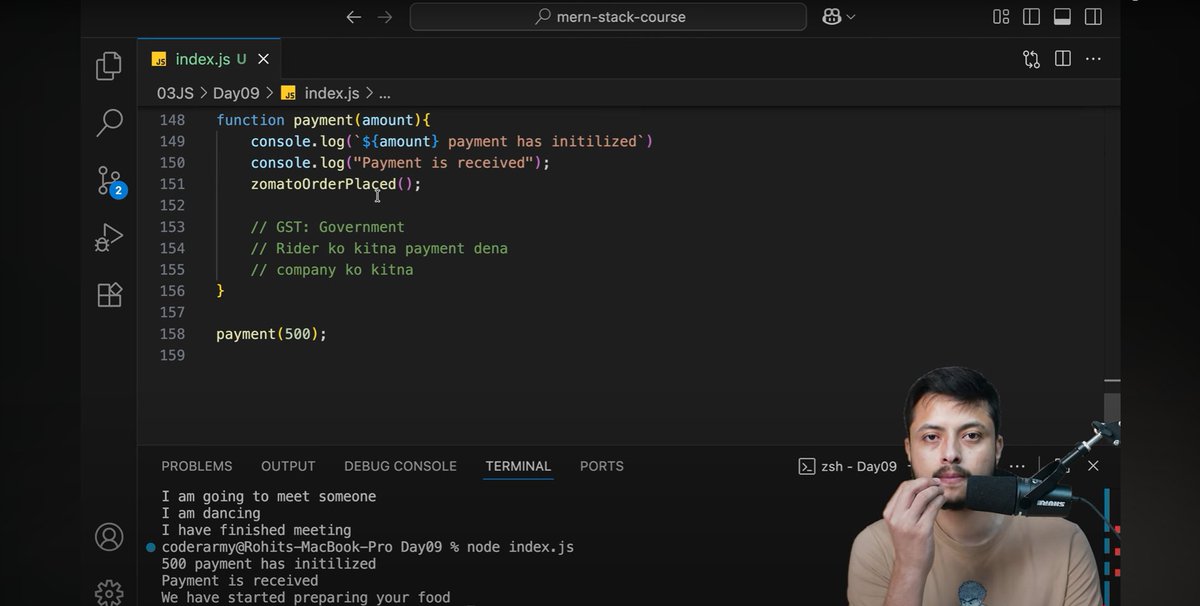Screen dimensions: 1200x606
Task: Go back with the left arrow
Action: (x=353, y=17)
